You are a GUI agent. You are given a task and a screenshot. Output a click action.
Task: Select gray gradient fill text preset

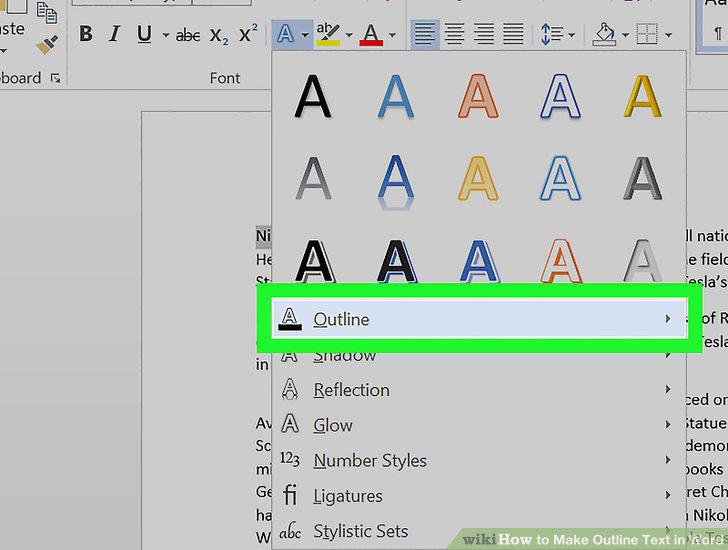(x=313, y=178)
